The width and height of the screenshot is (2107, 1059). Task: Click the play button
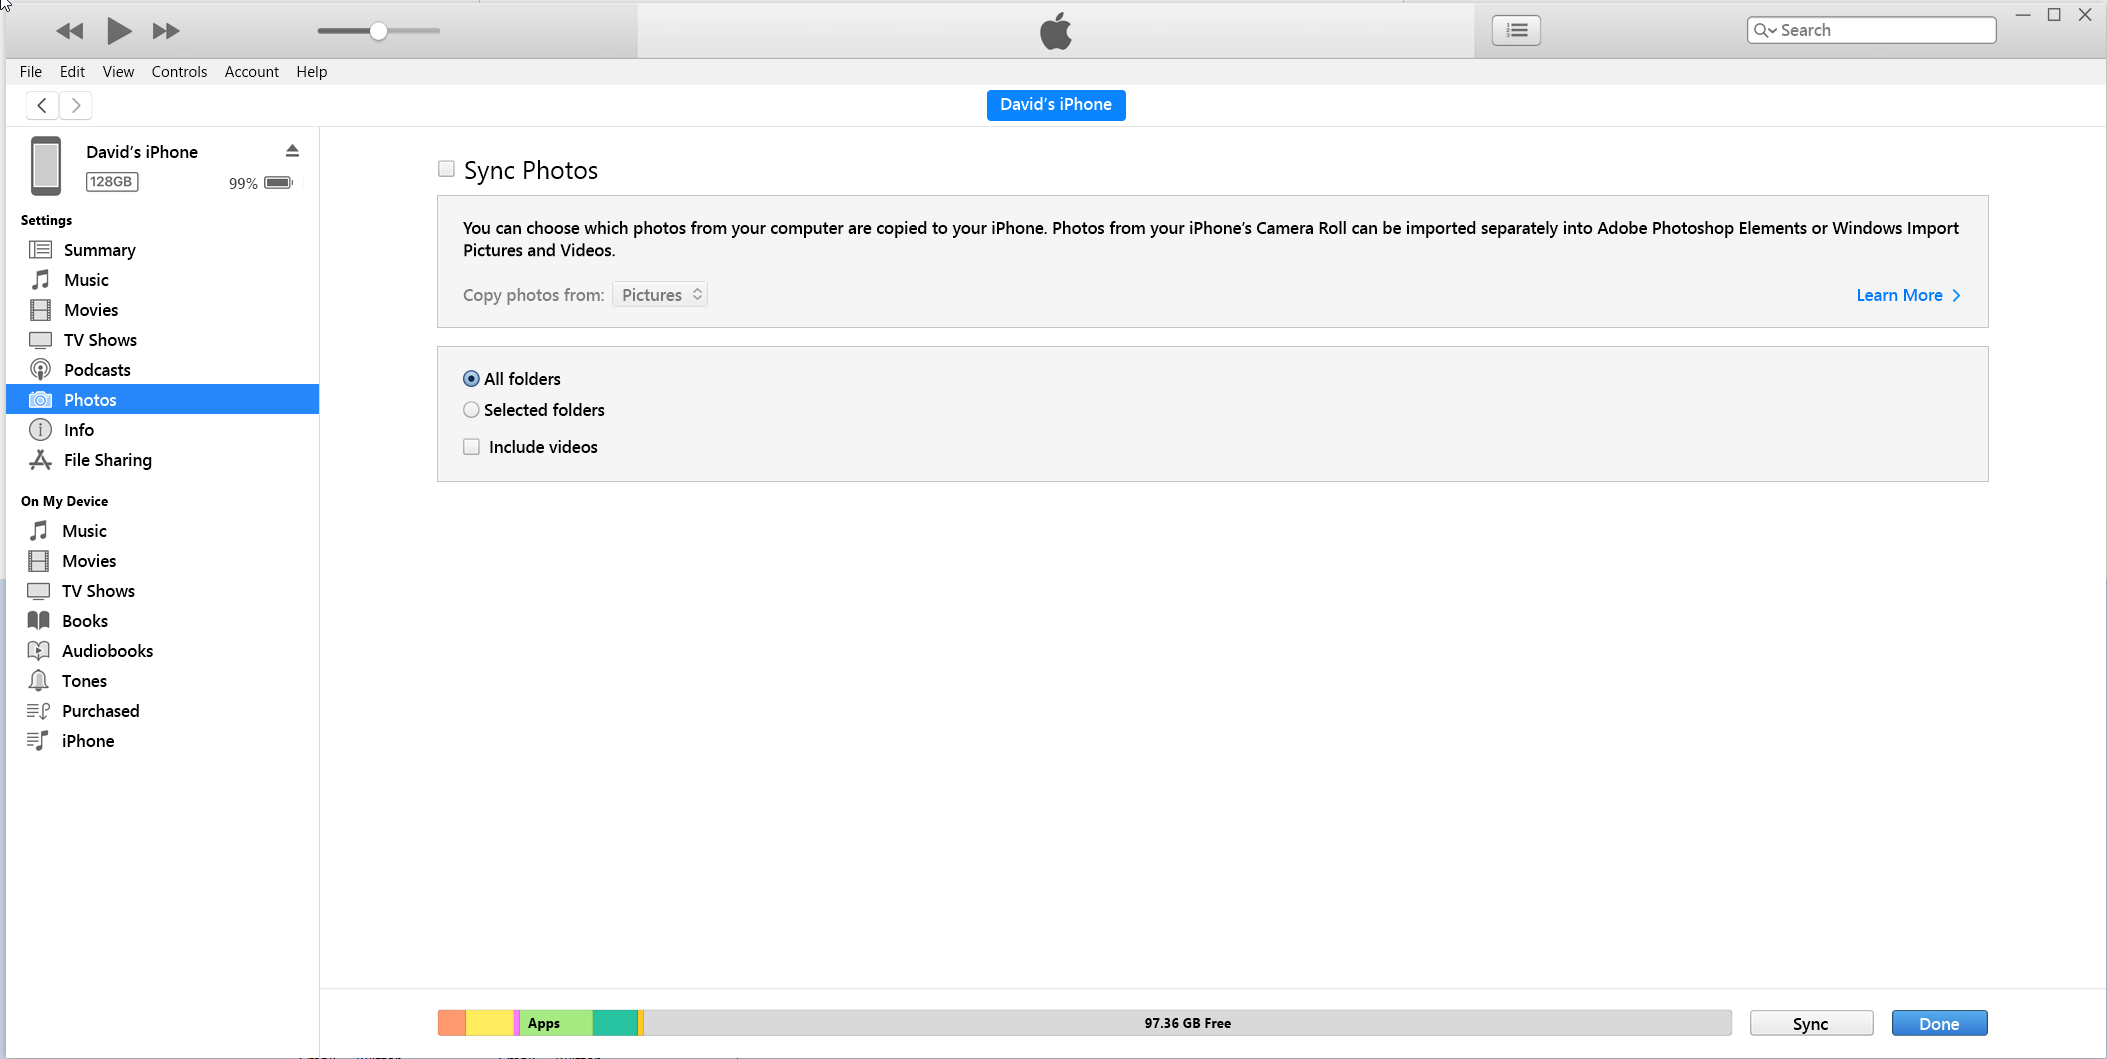[119, 31]
